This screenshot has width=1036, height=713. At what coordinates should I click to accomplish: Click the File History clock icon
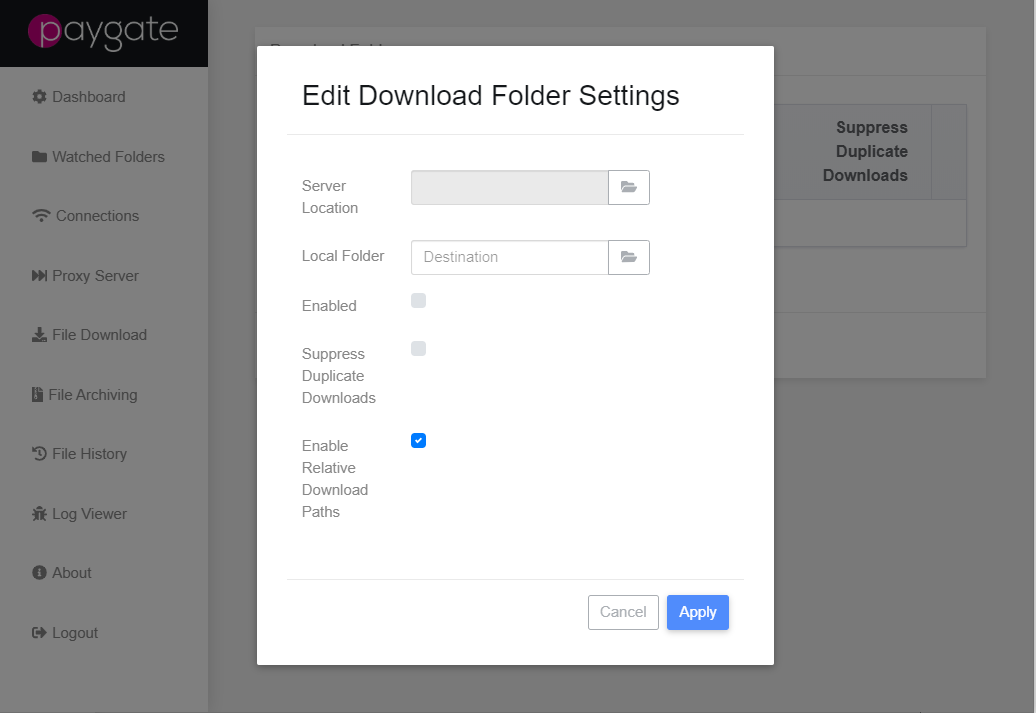(x=40, y=454)
